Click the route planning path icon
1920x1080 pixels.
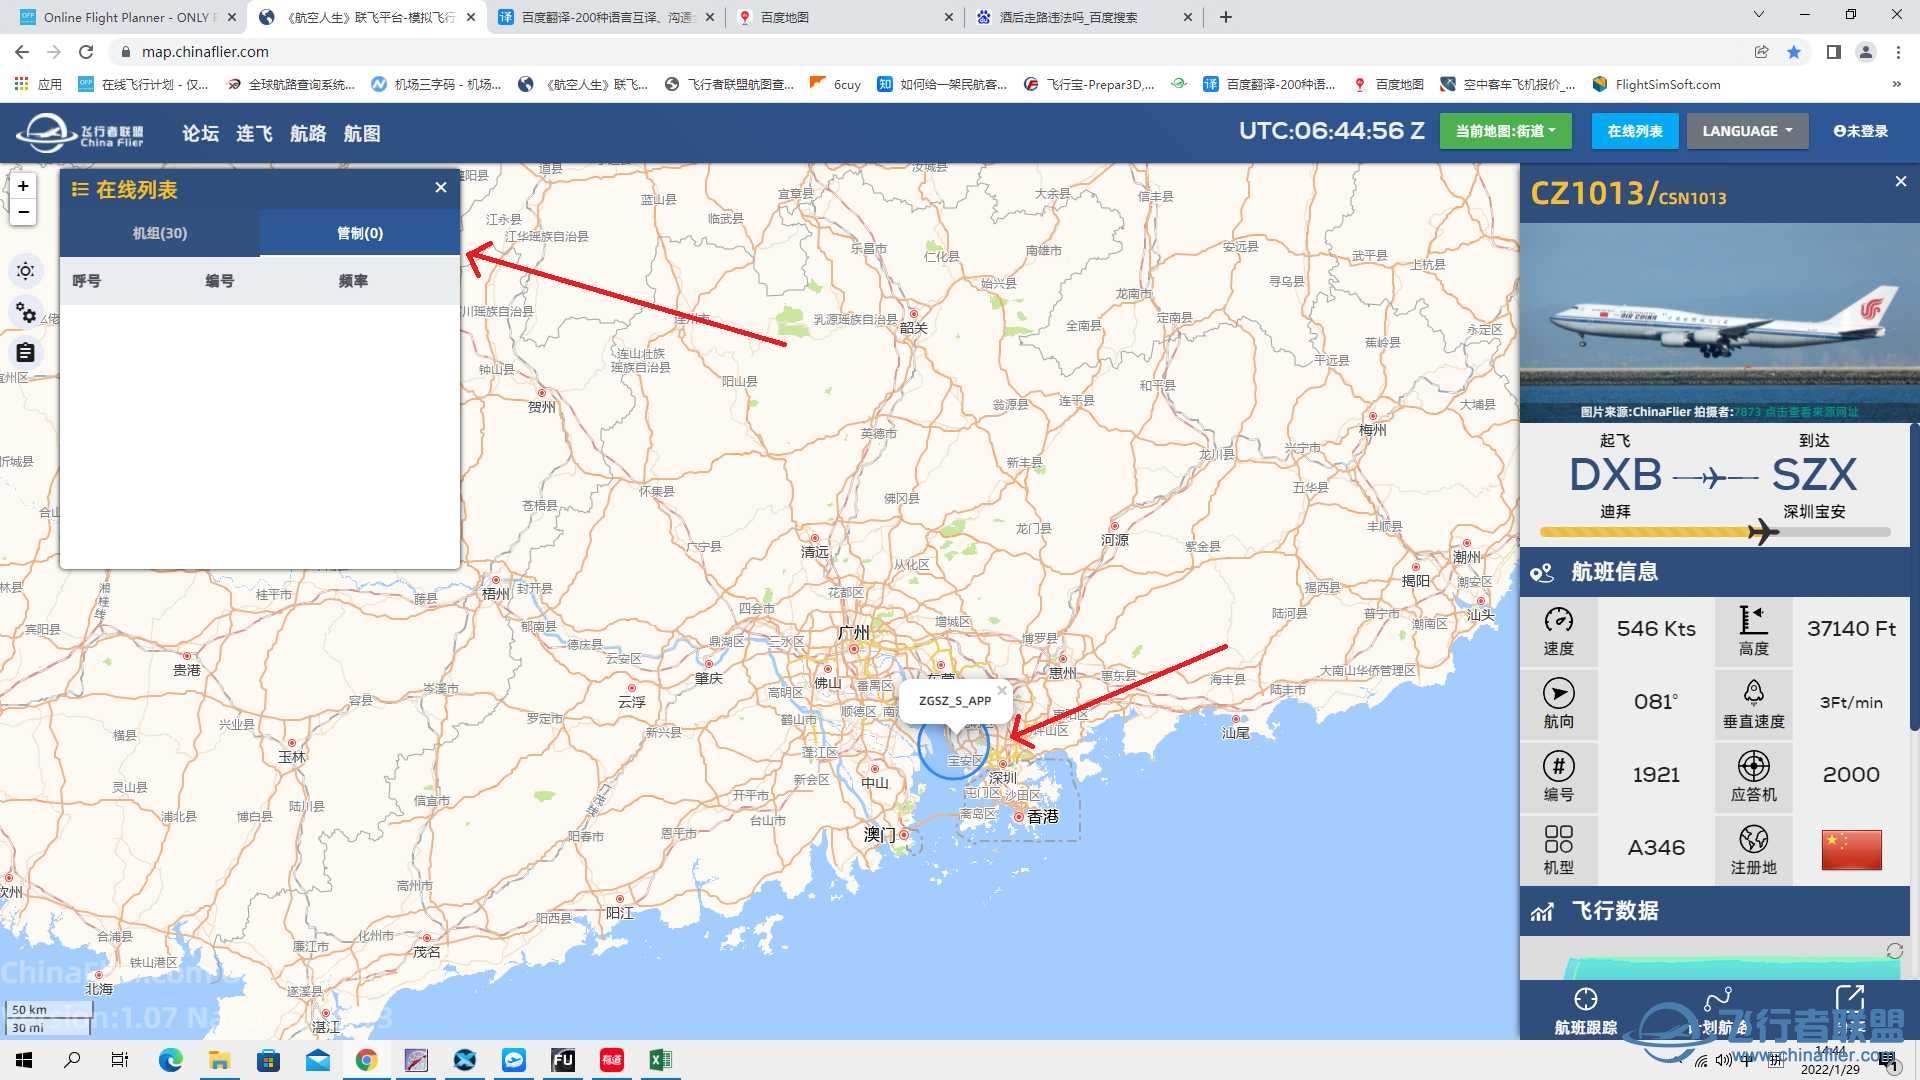(1718, 1000)
